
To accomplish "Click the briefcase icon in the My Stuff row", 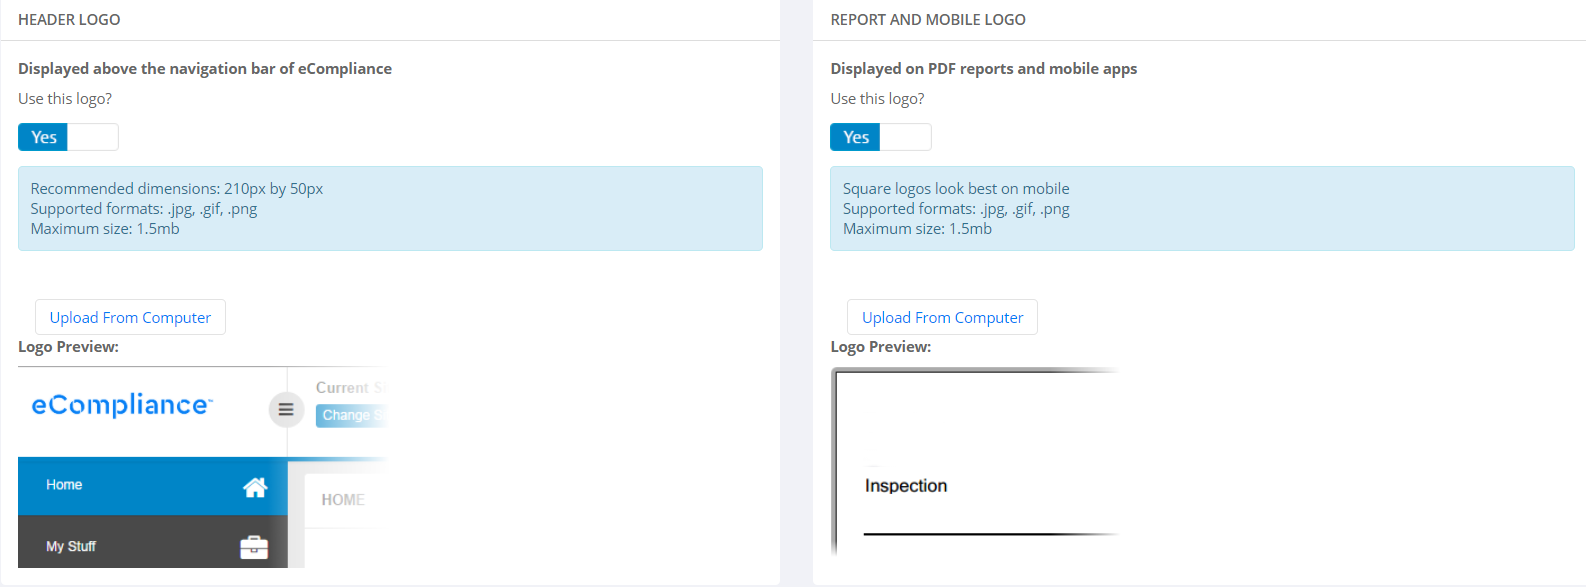I will 254,547.
